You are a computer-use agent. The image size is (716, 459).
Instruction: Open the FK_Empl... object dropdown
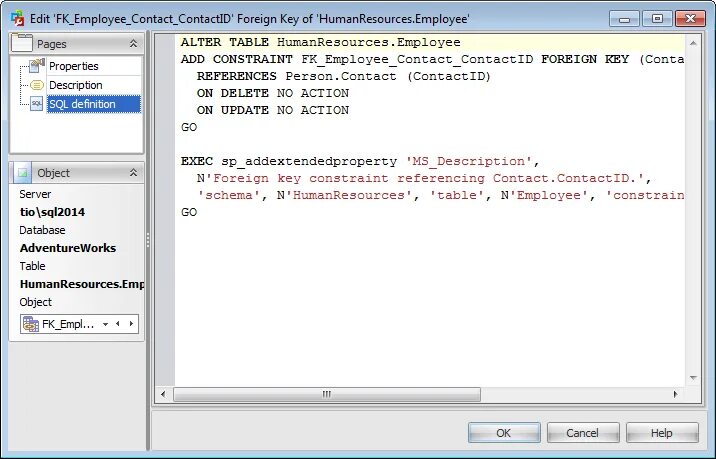coord(105,324)
